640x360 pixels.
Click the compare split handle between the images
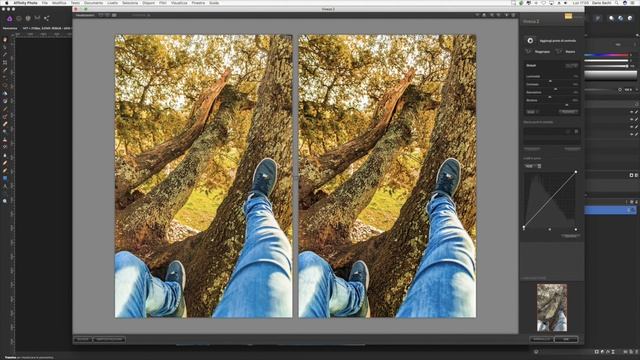pyautogui.click(x=296, y=177)
